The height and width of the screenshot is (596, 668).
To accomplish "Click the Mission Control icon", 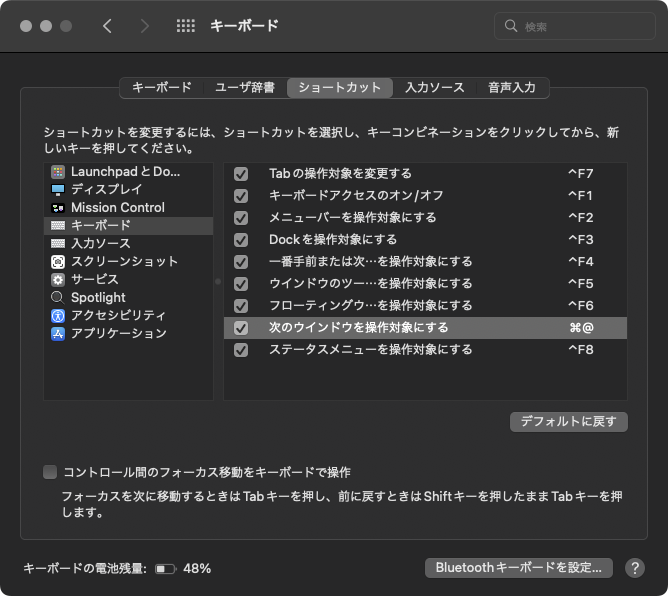I will (58, 208).
